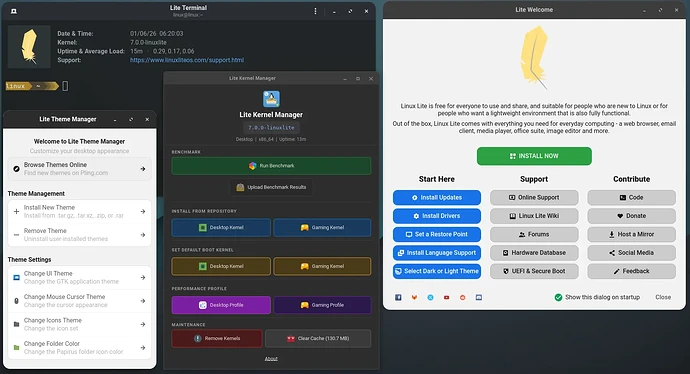Viewport: 690px width, 374px height.
Task: Click the arrow beside Browse Themes Online
Action: [x=143, y=169]
